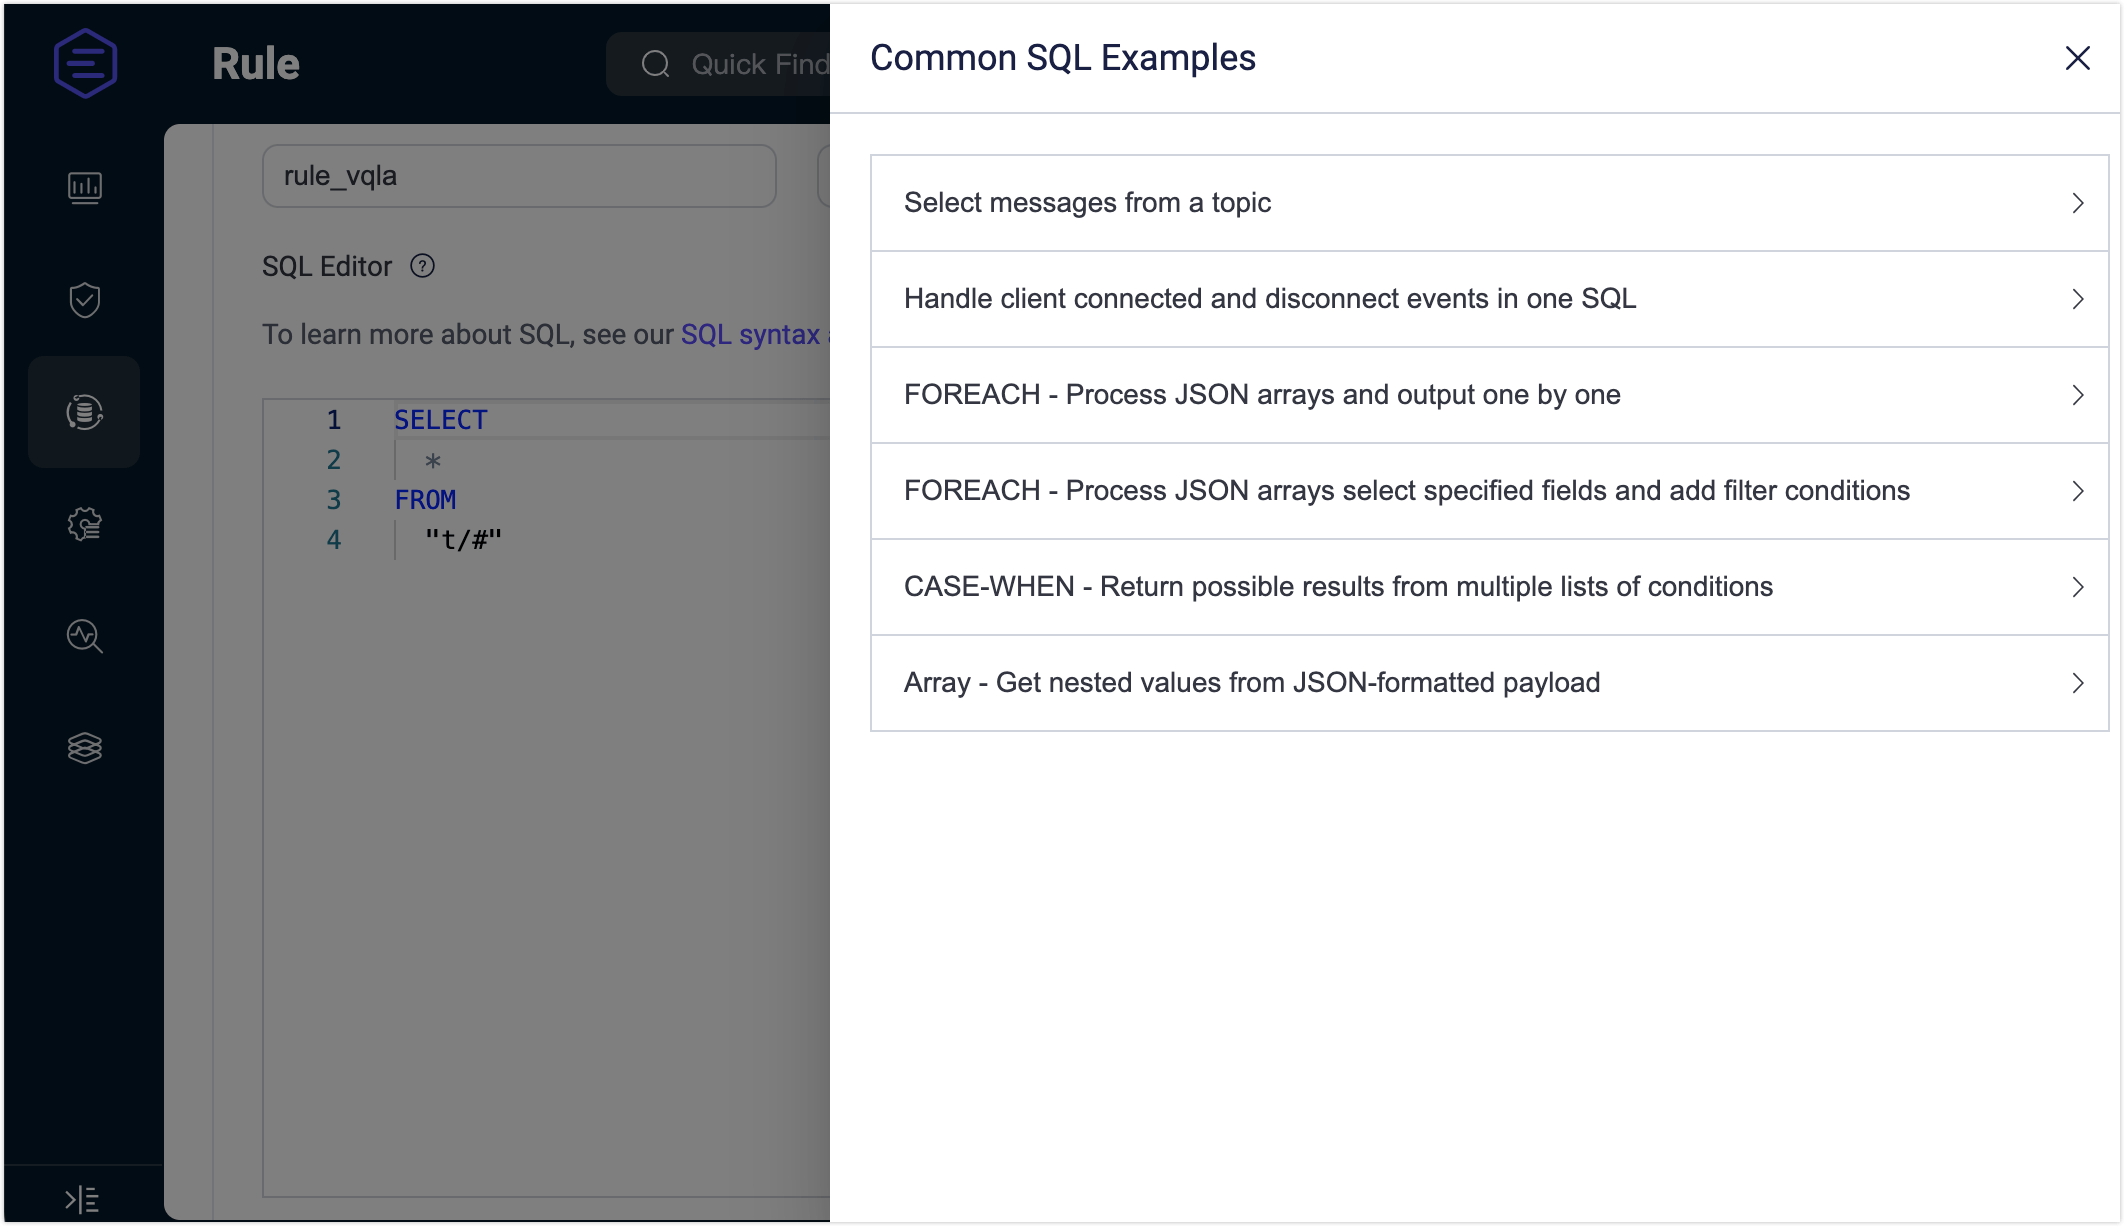The width and height of the screenshot is (2124, 1226).
Task: Open the diagnose tools sidebar icon
Action: click(x=85, y=636)
